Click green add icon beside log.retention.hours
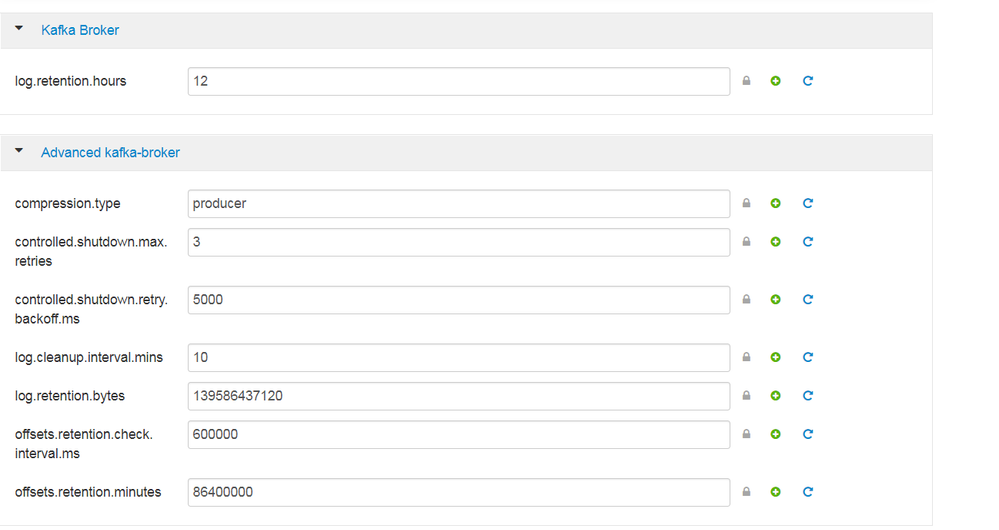This screenshot has width=999, height=530. [775, 81]
